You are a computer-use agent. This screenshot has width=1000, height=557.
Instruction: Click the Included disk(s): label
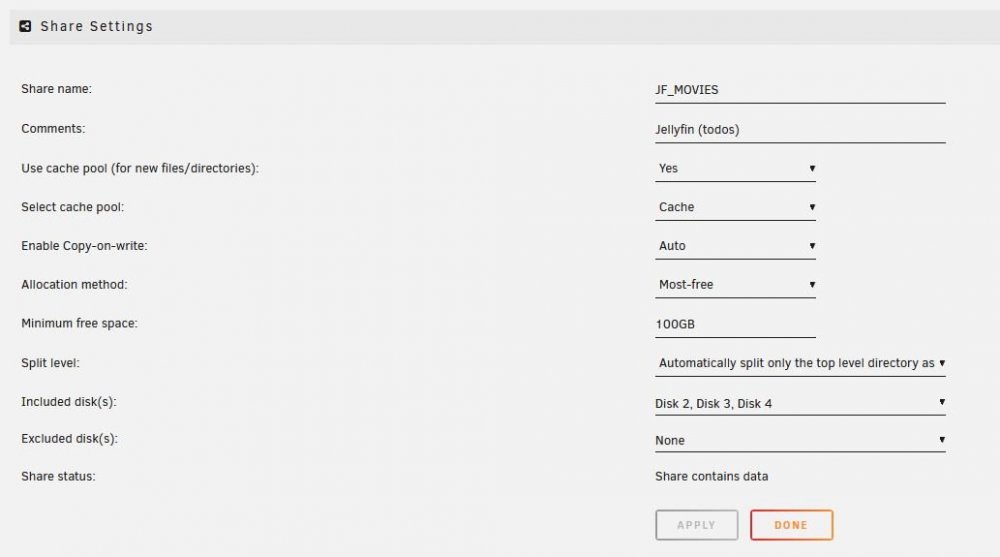[x=69, y=402]
